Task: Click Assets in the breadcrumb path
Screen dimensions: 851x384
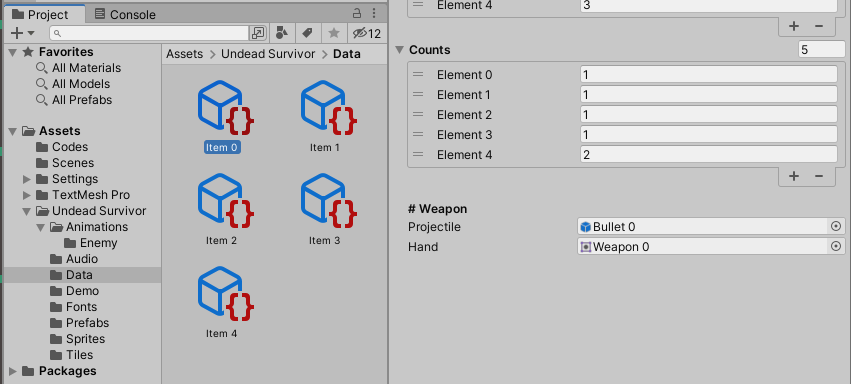Action: coord(185,54)
